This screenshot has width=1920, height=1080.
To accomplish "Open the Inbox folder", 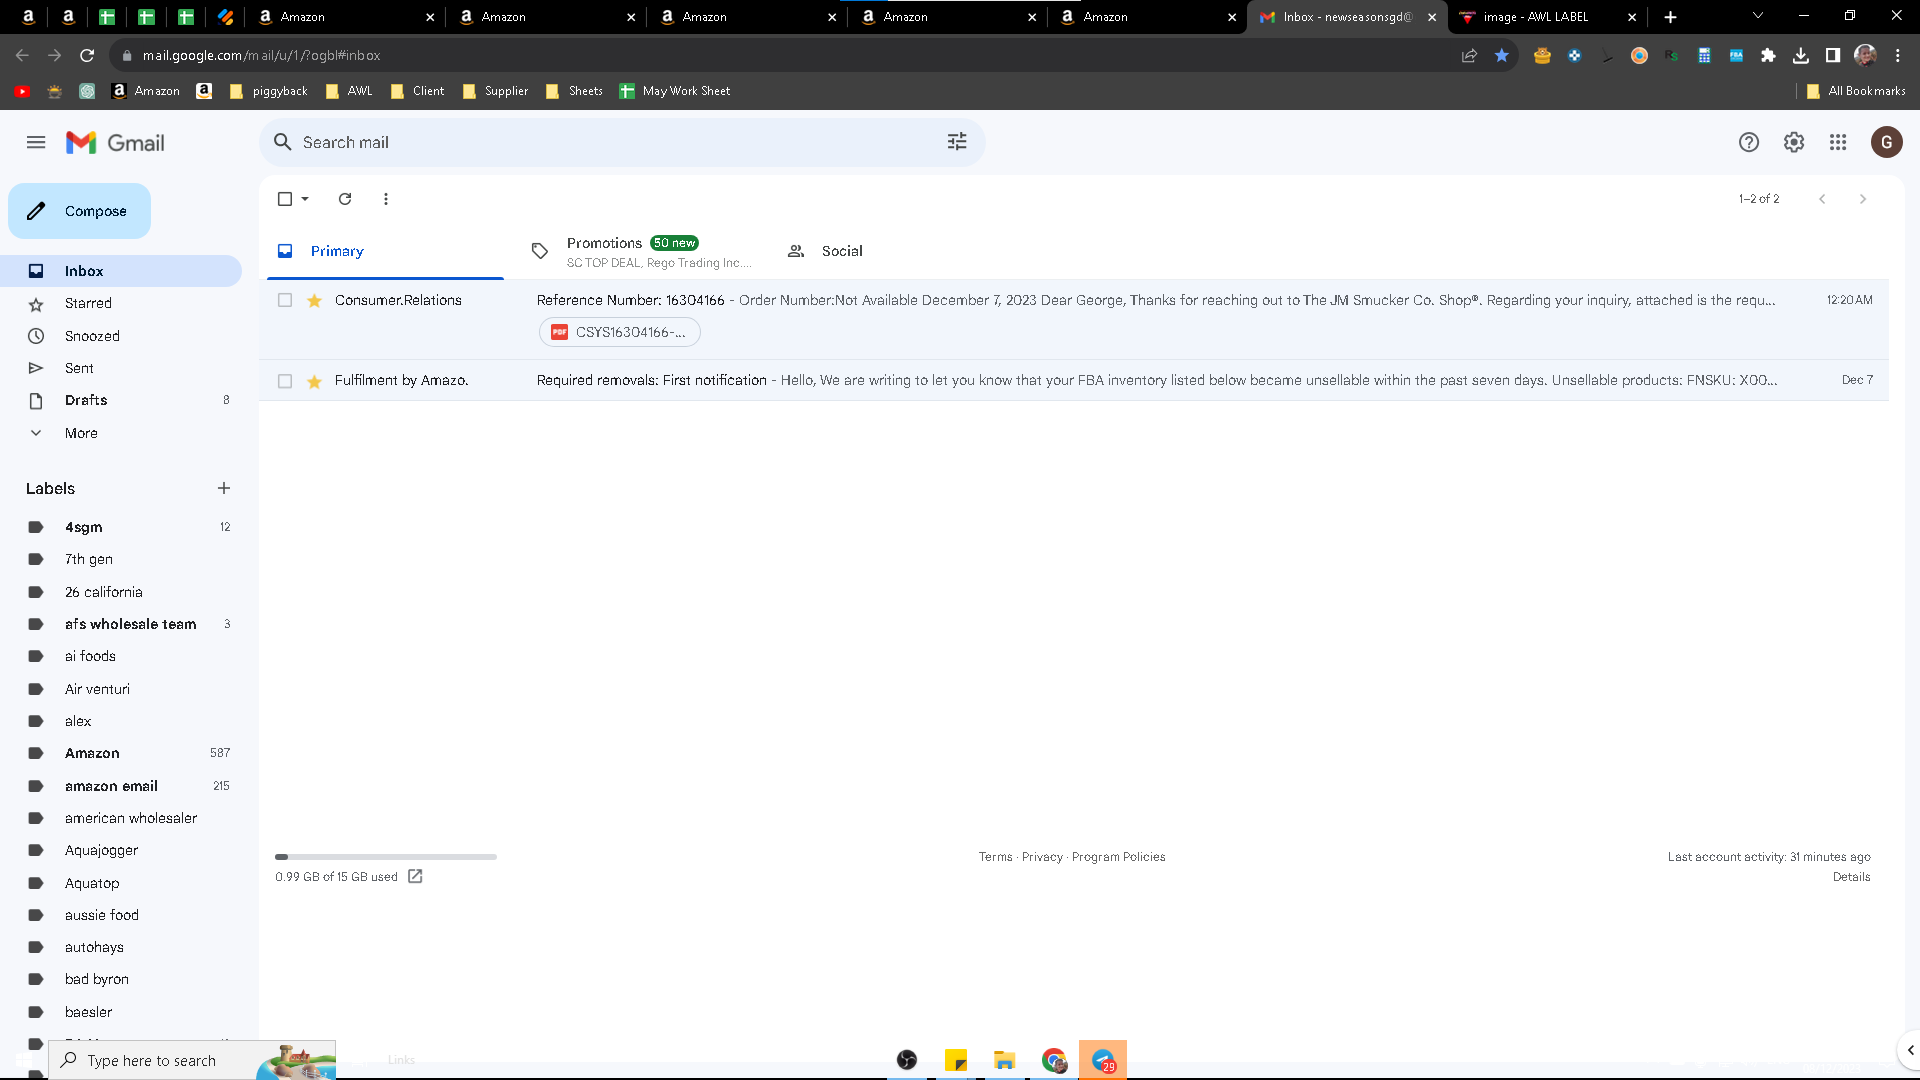I will pos(121,271).
